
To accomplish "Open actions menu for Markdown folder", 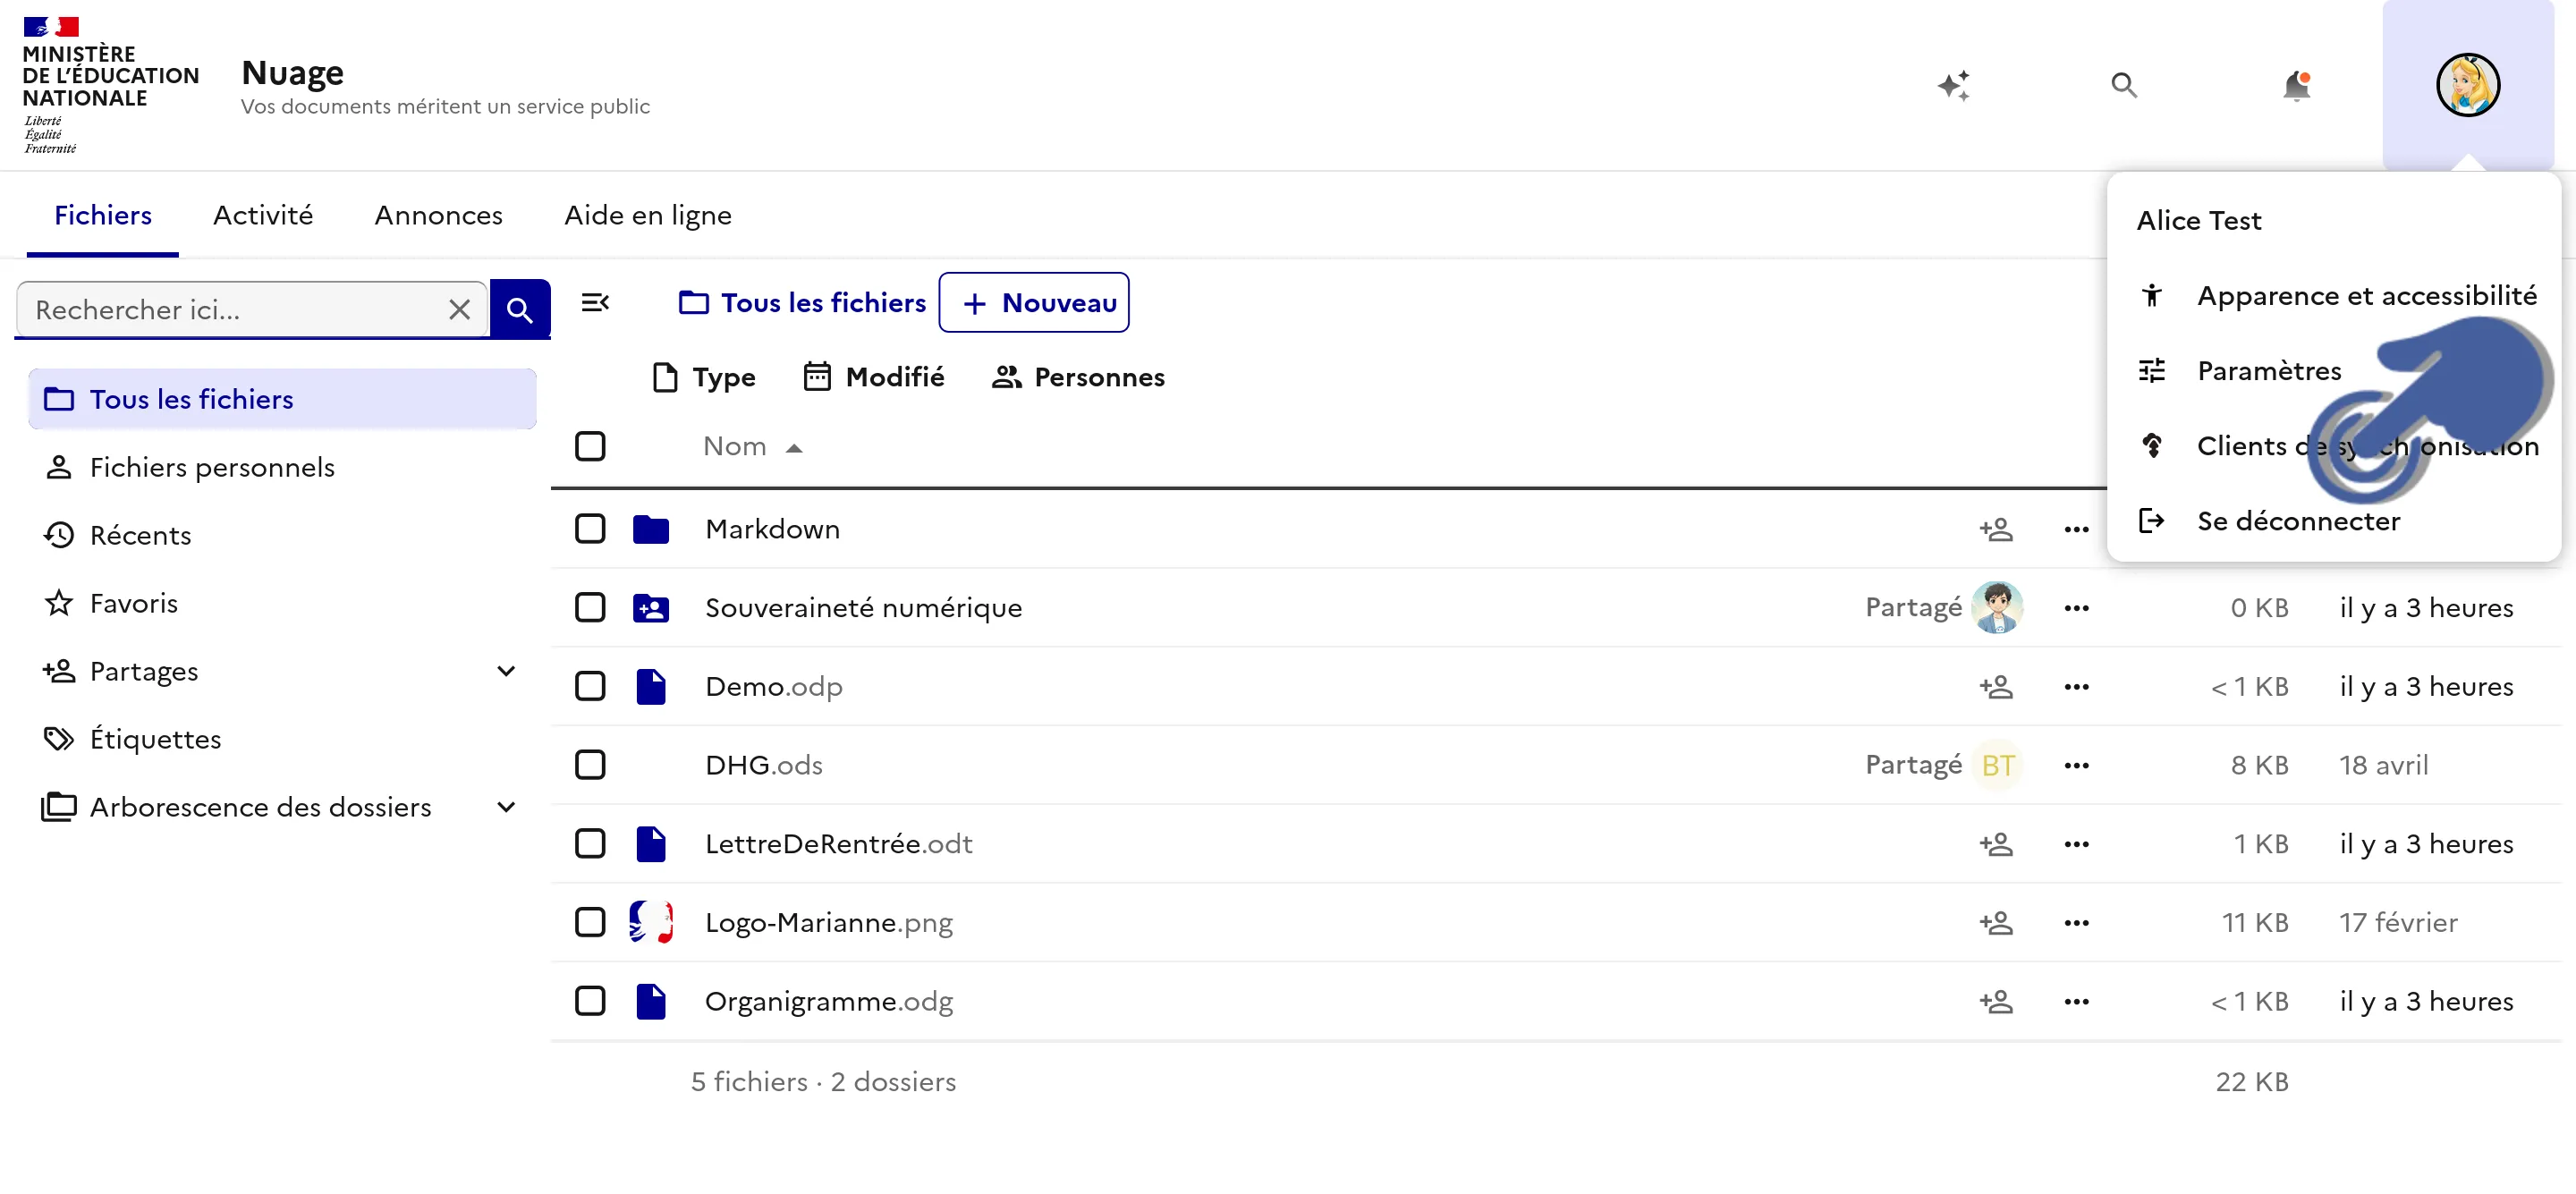I will coord(2076,529).
